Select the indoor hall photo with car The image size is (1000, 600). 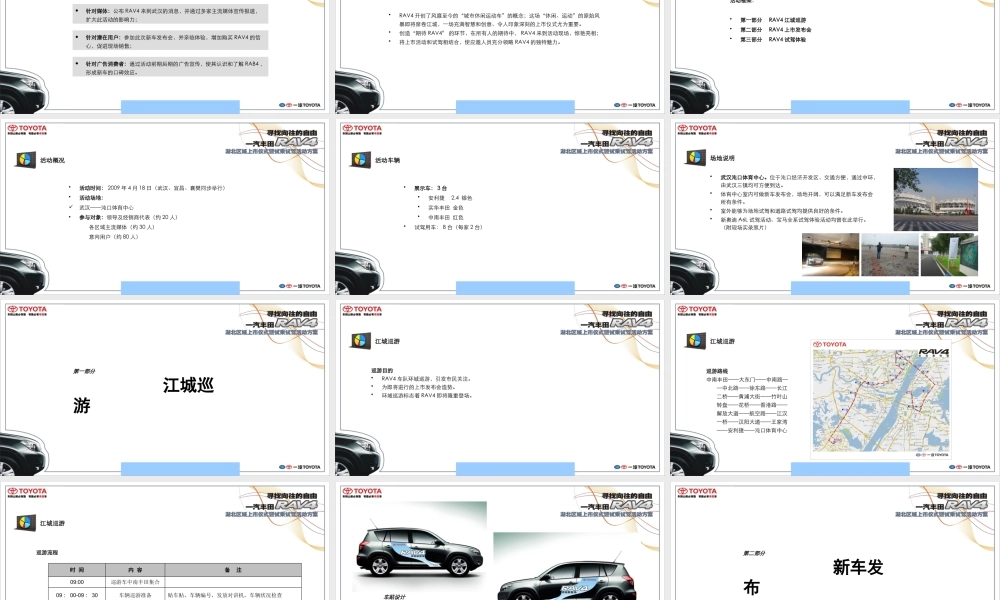[830, 254]
